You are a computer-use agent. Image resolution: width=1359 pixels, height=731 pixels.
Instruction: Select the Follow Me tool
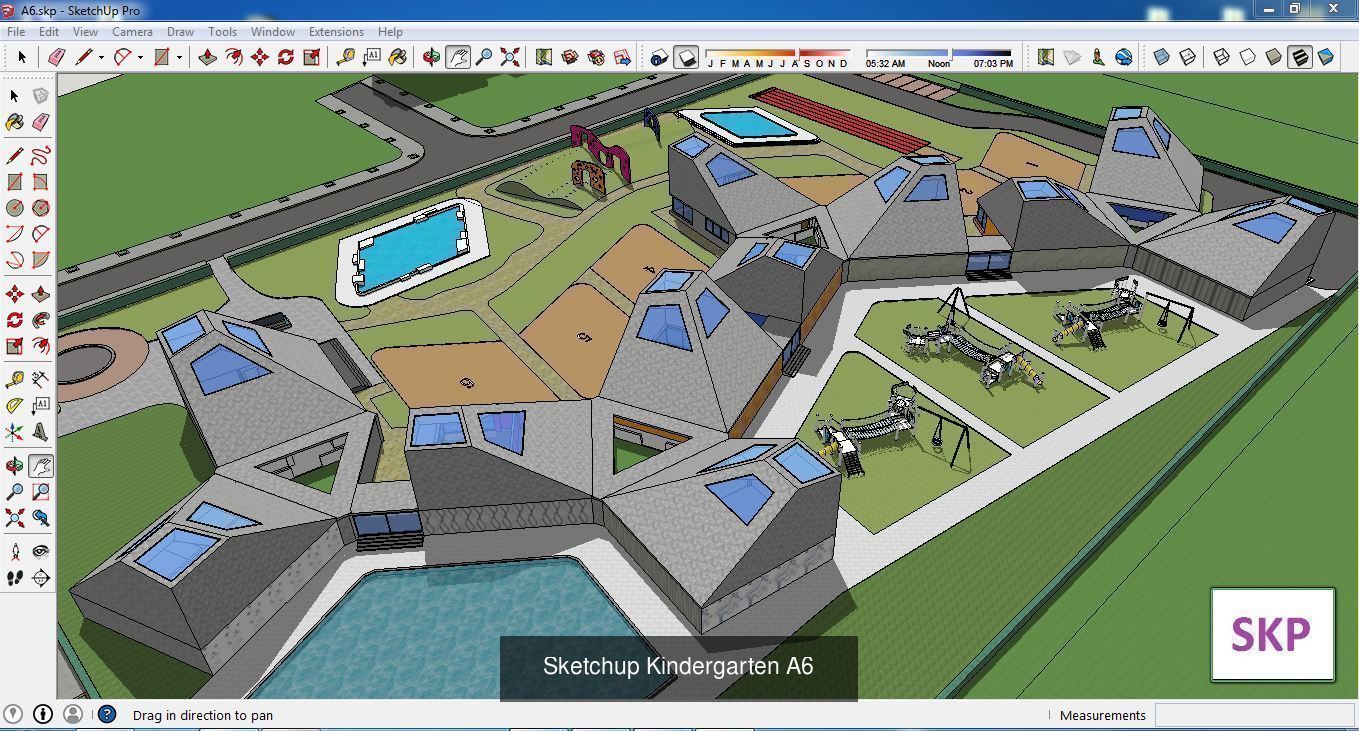(40, 320)
